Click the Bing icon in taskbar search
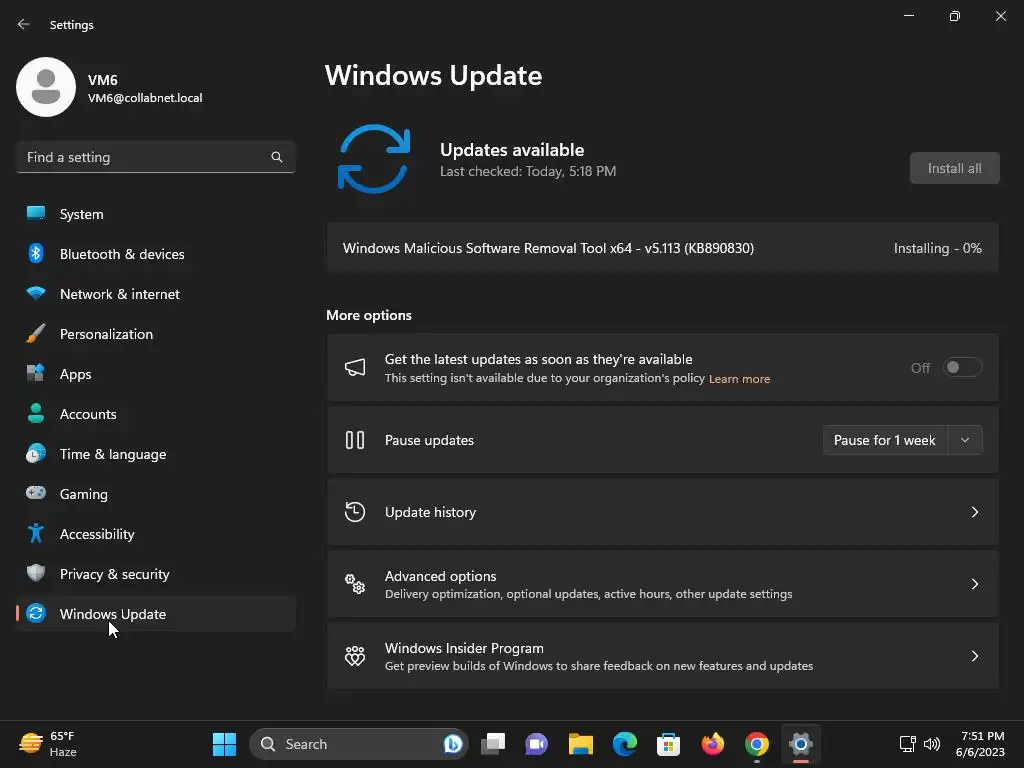The image size is (1024, 768). pos(453,744)
